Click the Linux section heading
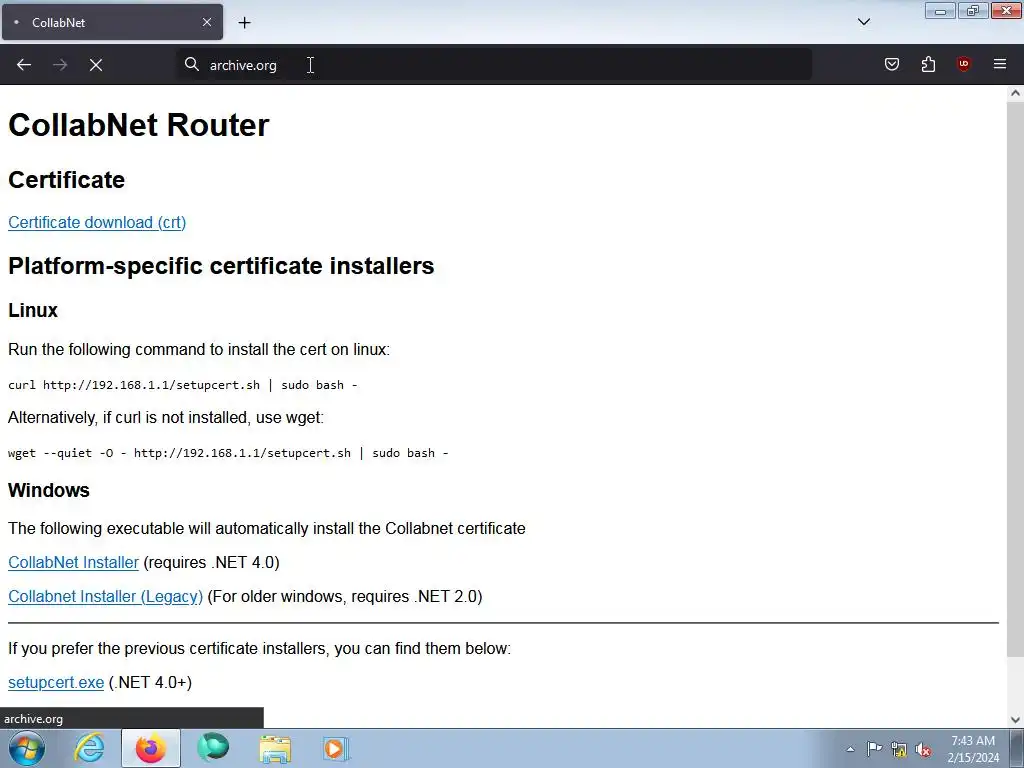 coord(33,310)
